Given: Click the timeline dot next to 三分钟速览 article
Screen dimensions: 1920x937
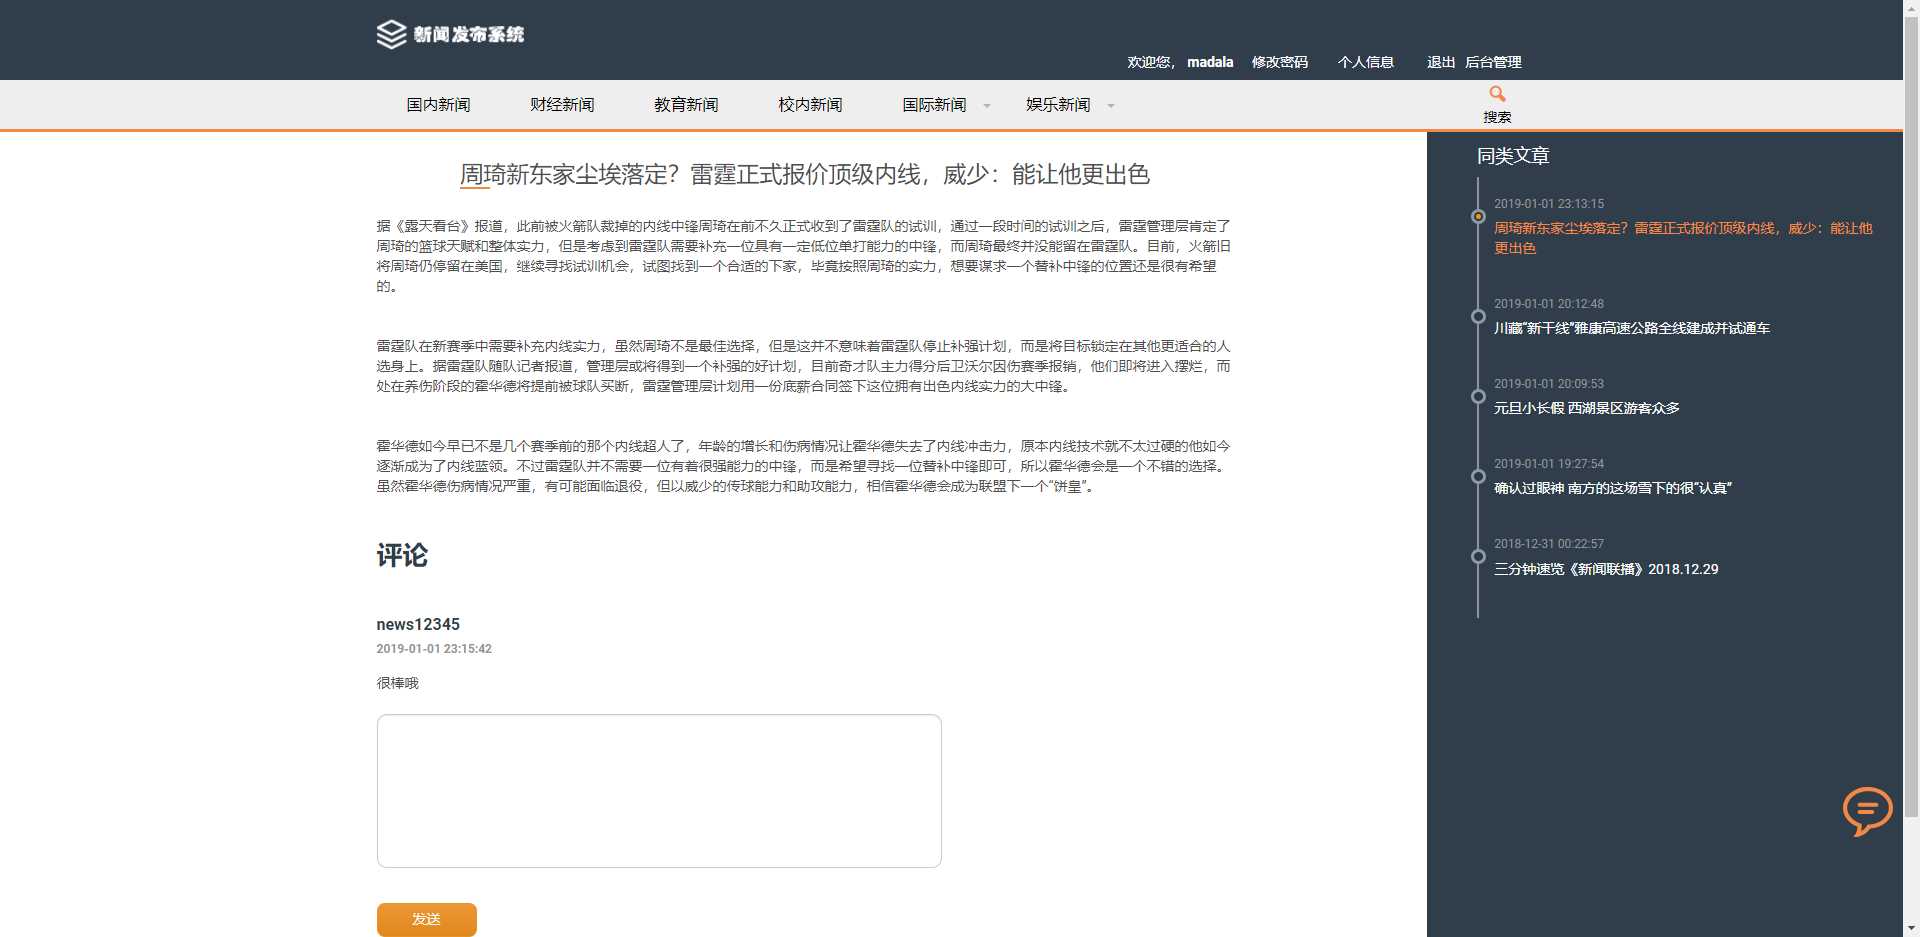Looking at the screenshot, I should point(1480,557).
